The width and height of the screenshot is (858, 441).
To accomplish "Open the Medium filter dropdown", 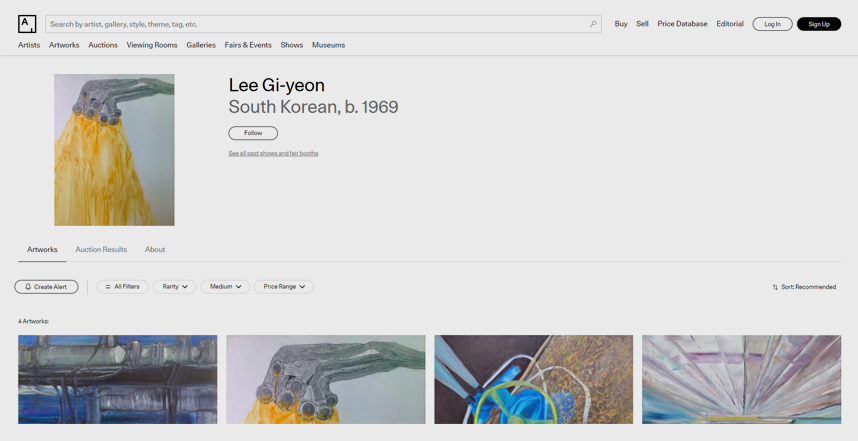I will point(225,287).
